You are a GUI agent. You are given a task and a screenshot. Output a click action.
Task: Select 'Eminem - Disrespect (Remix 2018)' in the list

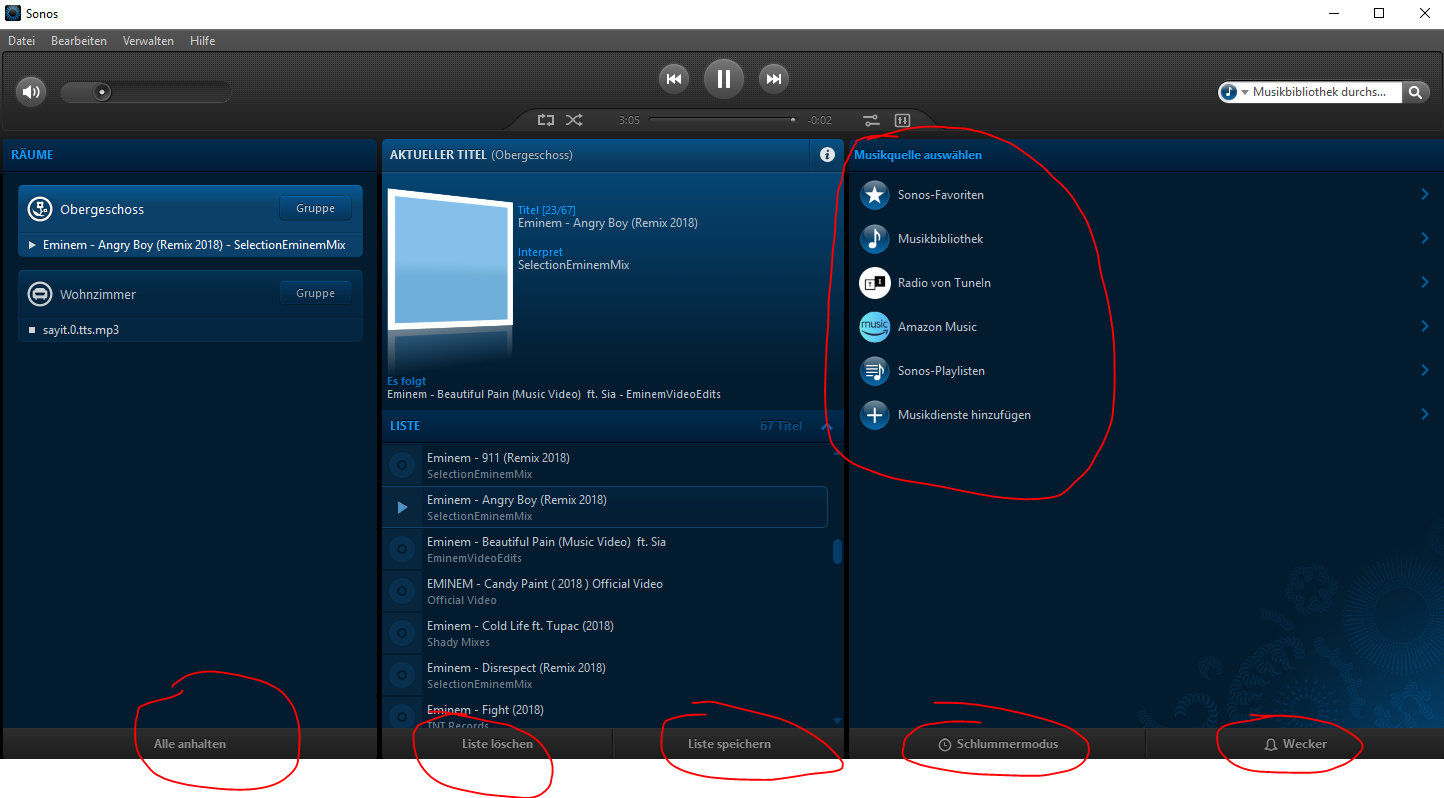coord(604,676)
